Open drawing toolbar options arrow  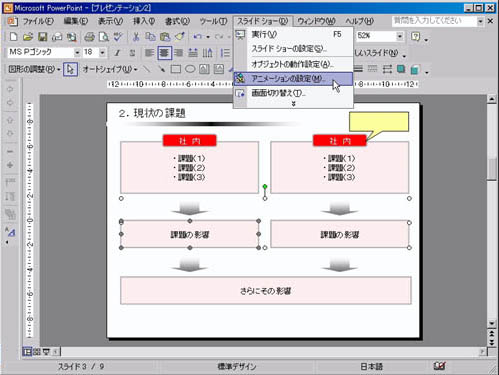click(427, 72)
